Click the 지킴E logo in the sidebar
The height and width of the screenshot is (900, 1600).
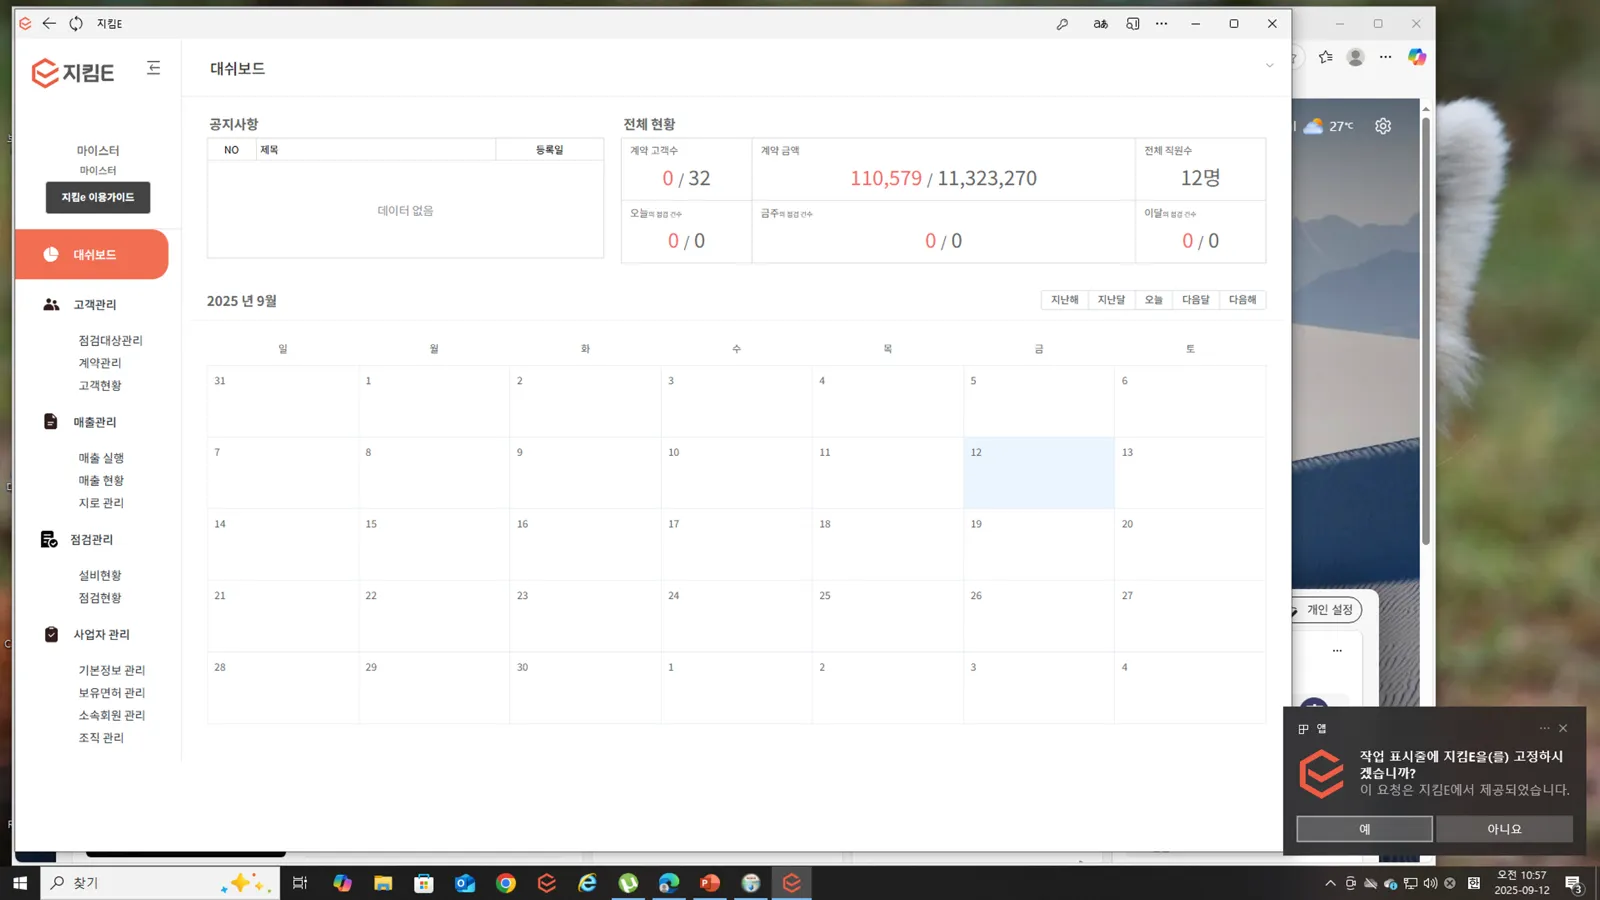tap(73, 72)
